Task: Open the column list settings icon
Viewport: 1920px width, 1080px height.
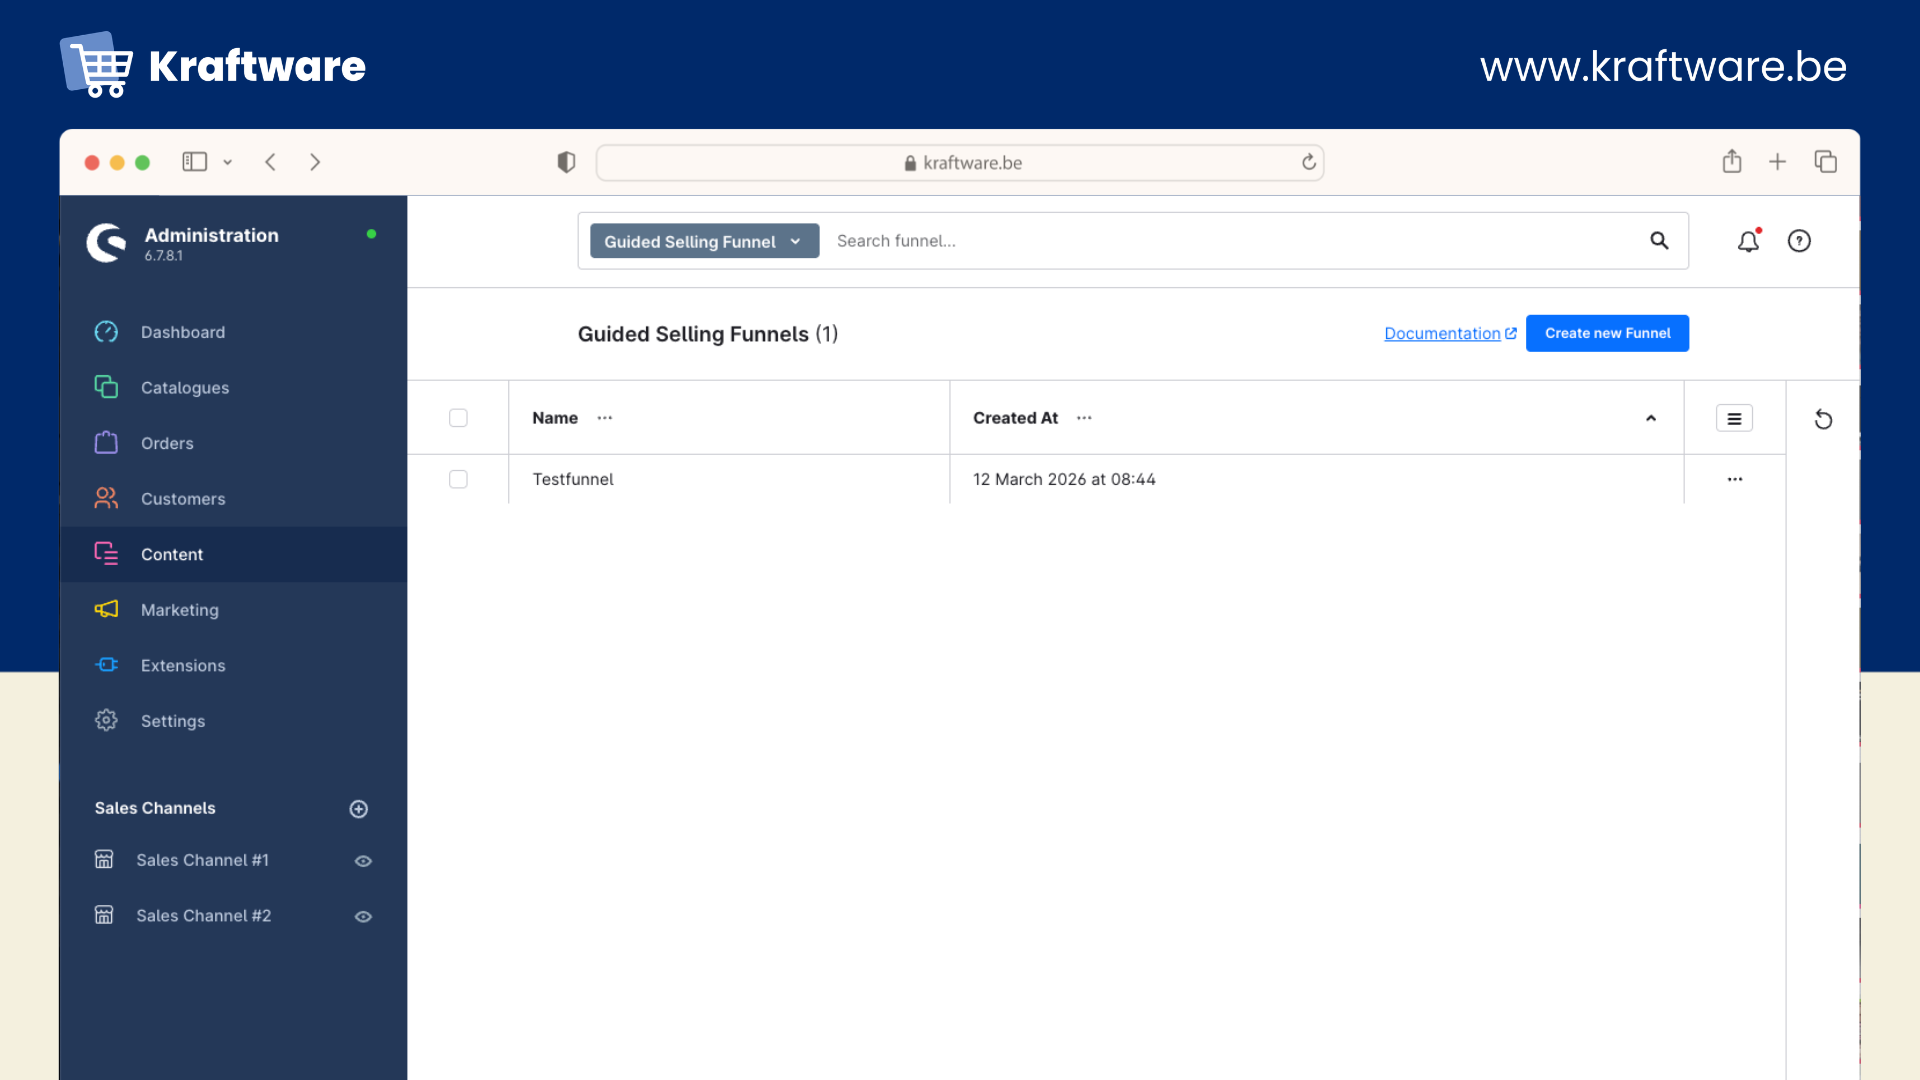Action: 1734,419
